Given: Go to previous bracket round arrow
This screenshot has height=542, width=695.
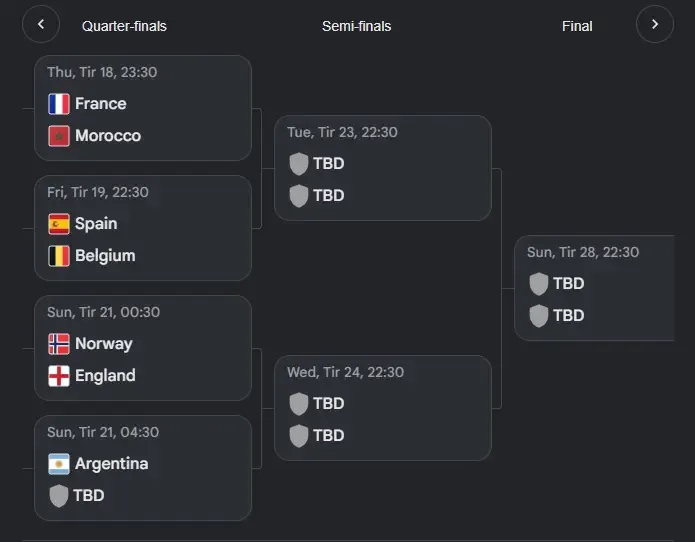Looking at the screenshot, I should pyautogui.click(x=41, y=24).
